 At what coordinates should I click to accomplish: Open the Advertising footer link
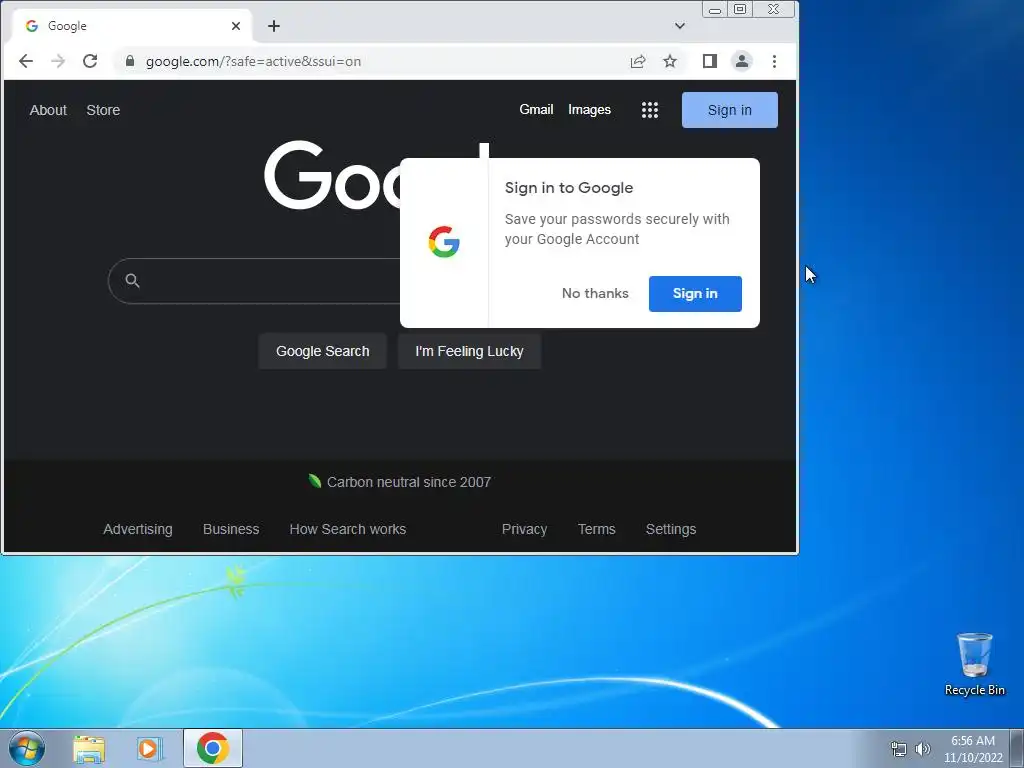pyautogui.click(x=138, y=529)
